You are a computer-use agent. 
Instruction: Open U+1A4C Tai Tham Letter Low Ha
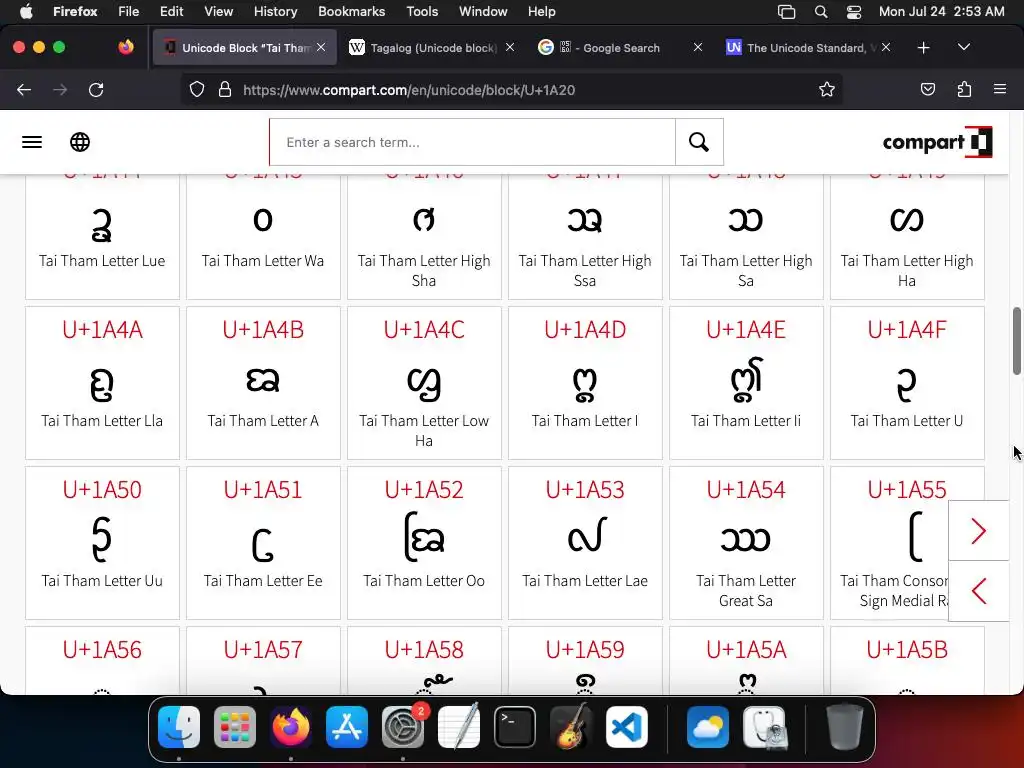pyautogui.click(x=424, y=383)
